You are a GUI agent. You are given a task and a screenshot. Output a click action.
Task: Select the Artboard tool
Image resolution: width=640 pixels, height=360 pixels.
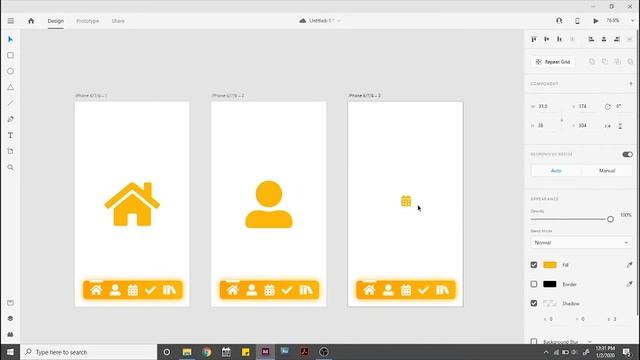coord(10,151)
